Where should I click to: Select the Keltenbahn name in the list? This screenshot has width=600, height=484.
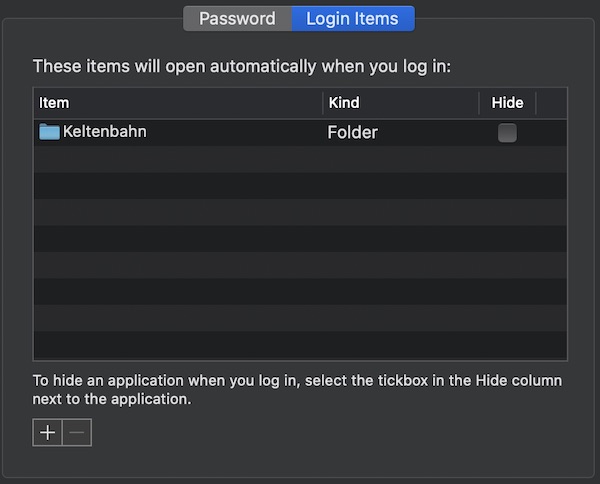click(105, 131)
